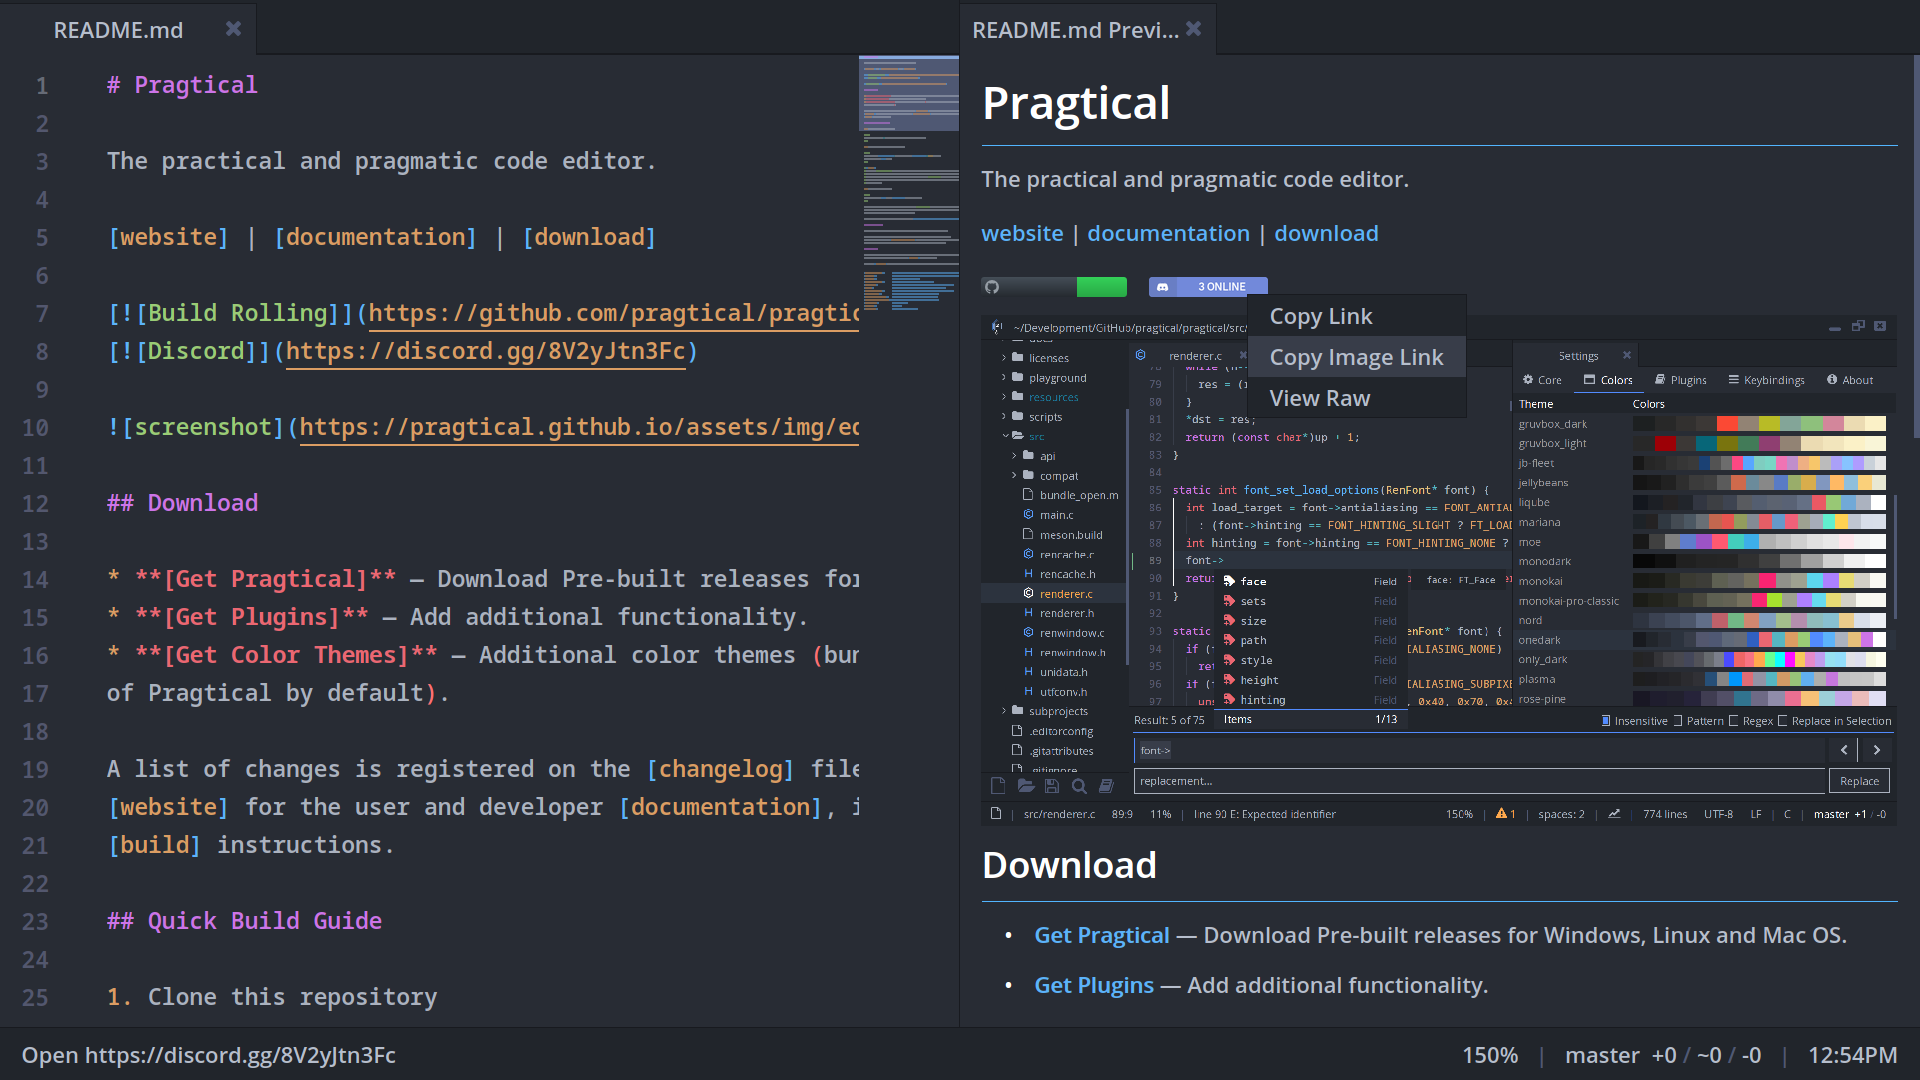This screenshot has height=1080, width=1920.
Task: Click '[Get Pragtical]' on editor line 14
Action: 265,579
